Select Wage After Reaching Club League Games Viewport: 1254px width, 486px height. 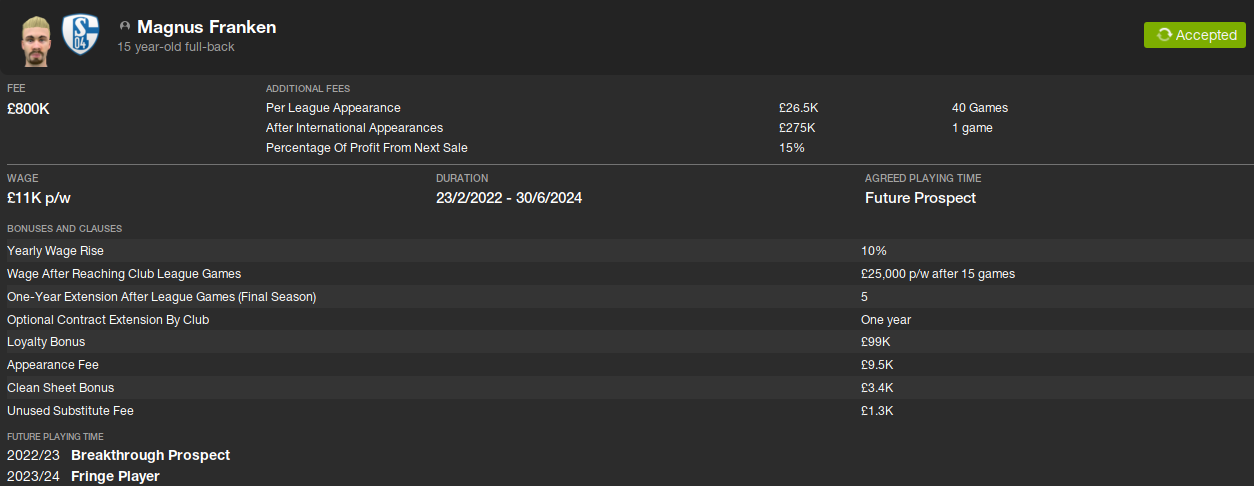(x=124, y=274)
